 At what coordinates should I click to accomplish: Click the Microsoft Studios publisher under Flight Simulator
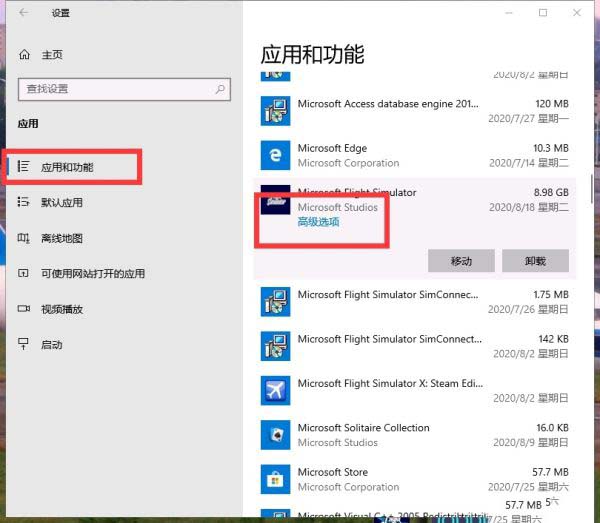338,207
